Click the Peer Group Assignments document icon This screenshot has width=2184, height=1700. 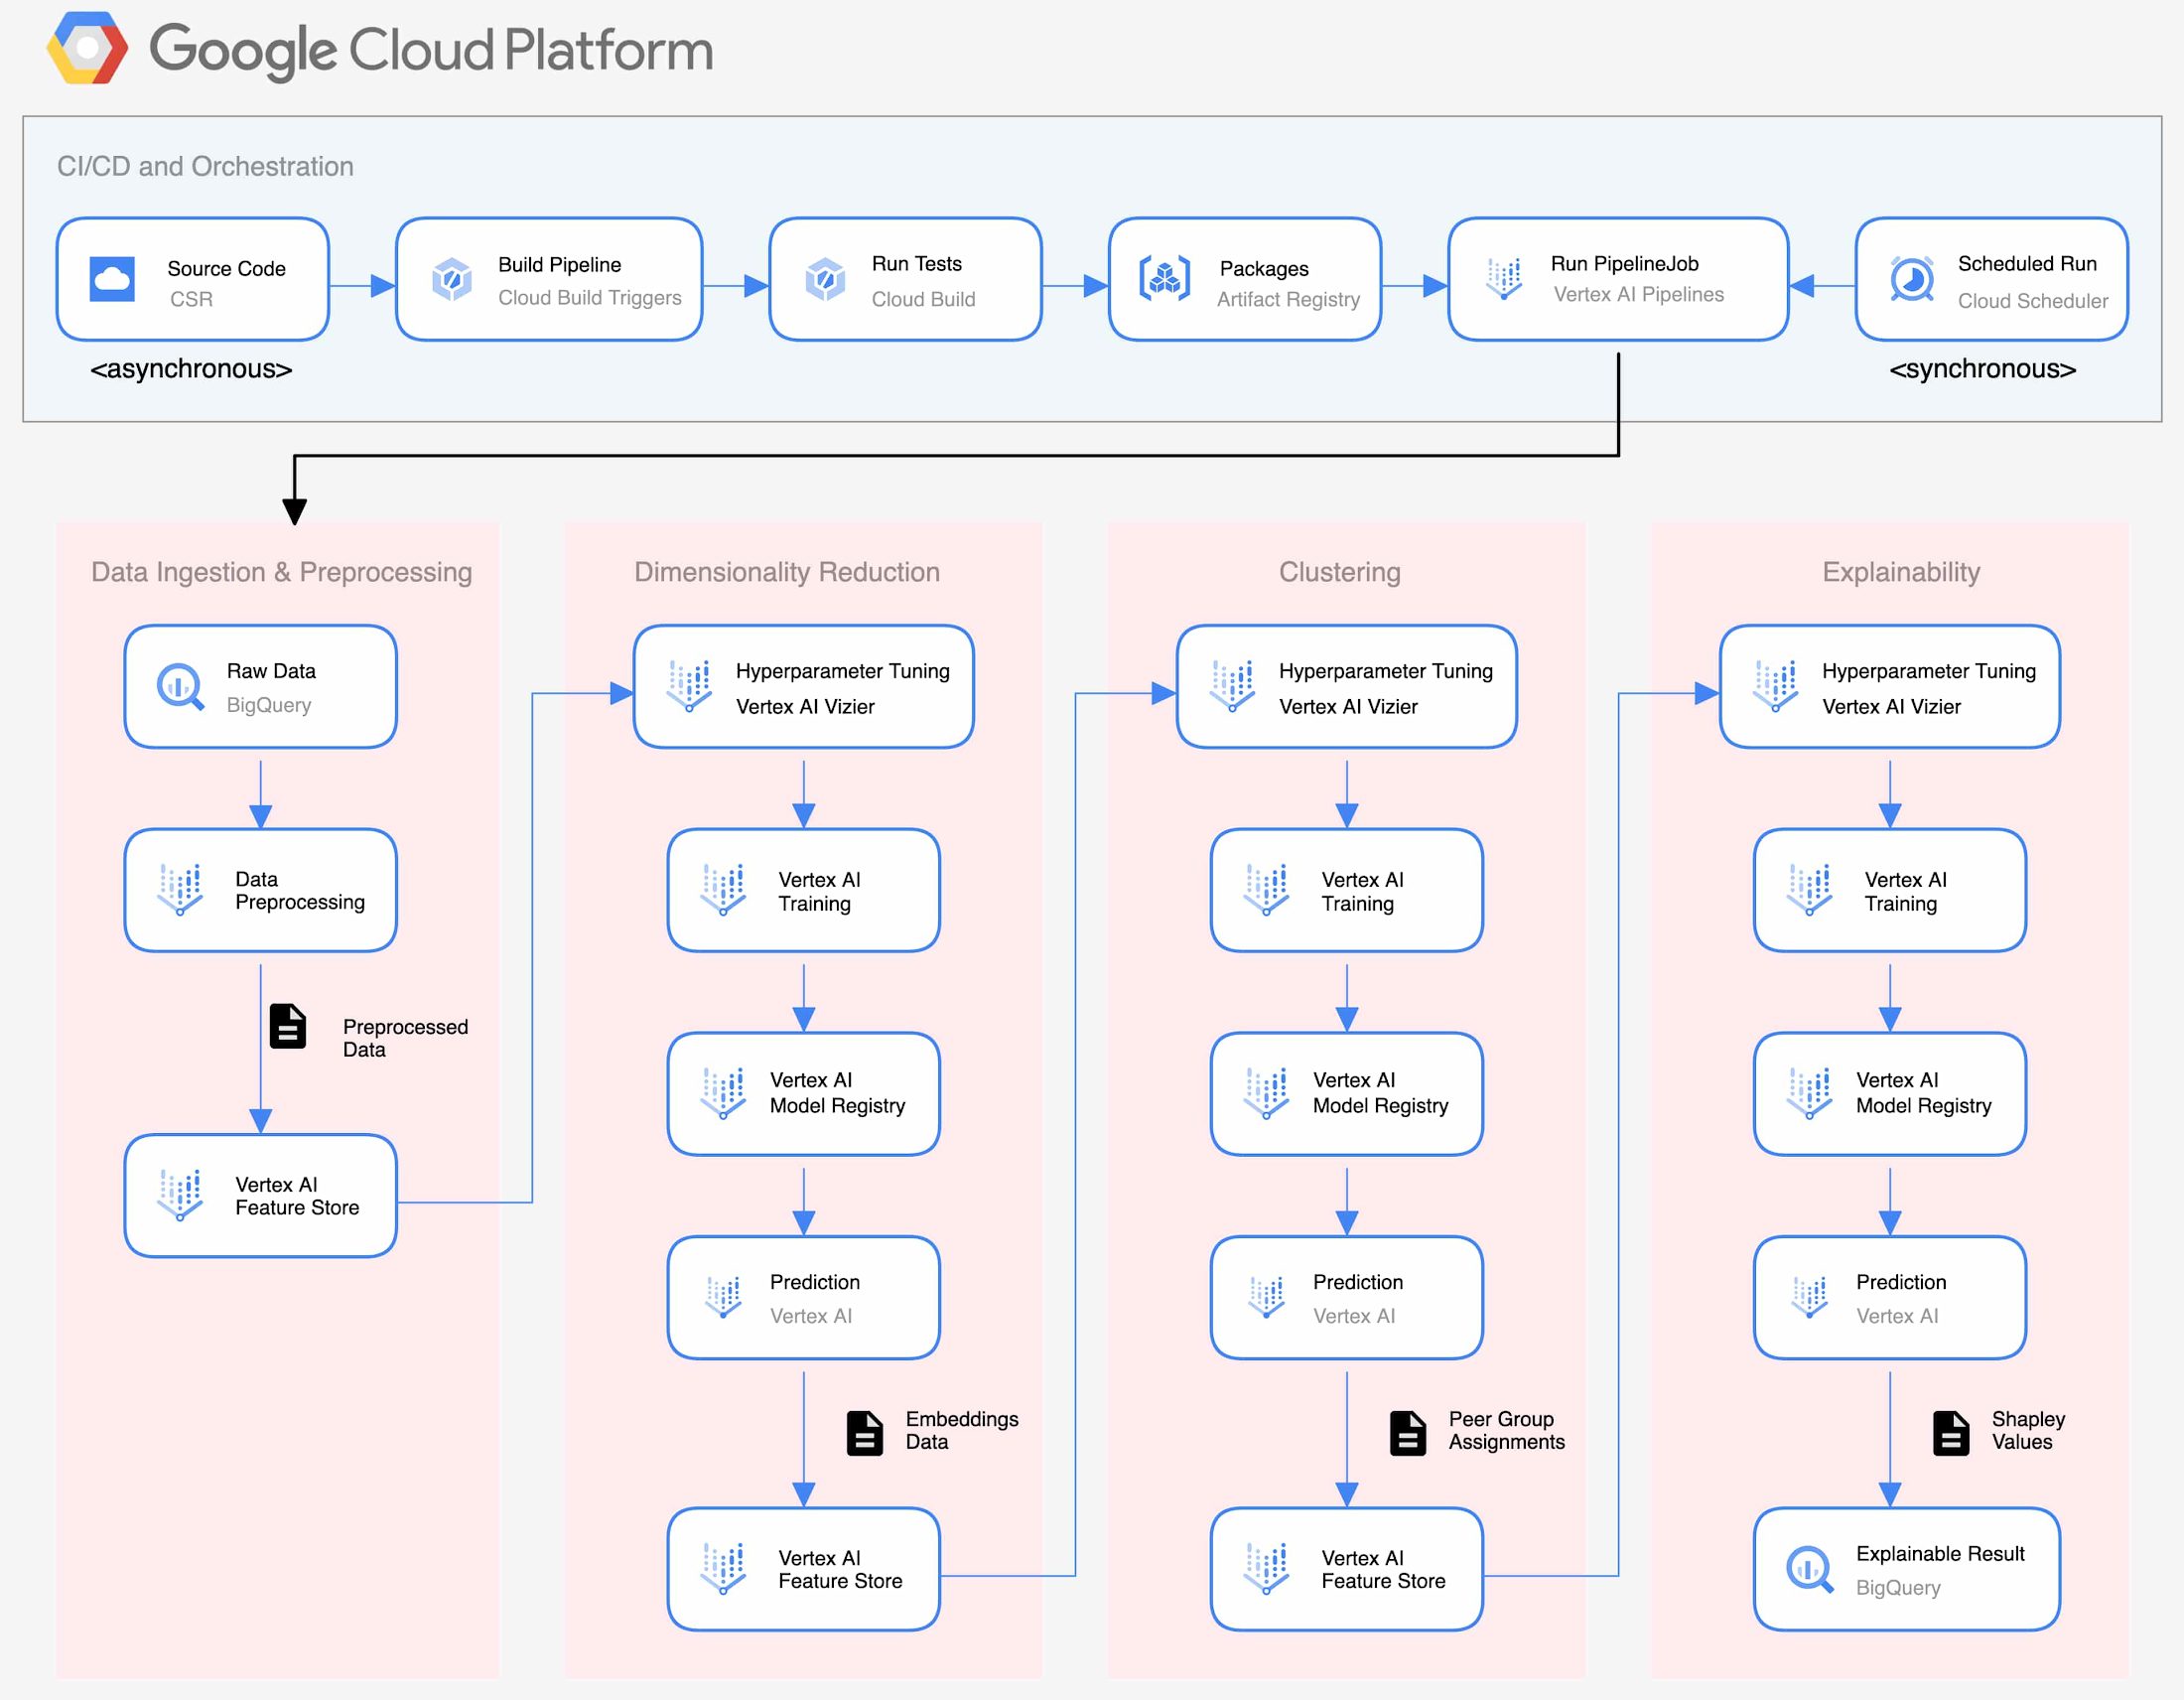[x=1408, y=1433]
